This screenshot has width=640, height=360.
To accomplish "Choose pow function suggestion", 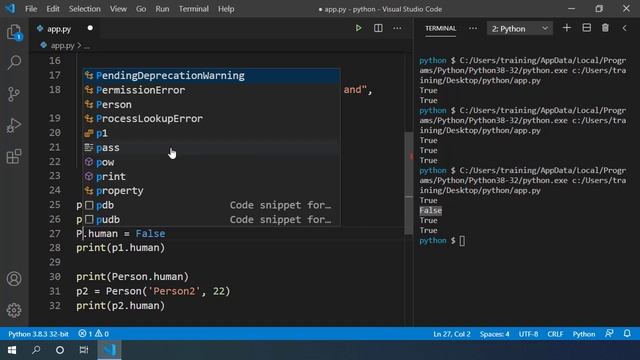I will 211,162.
